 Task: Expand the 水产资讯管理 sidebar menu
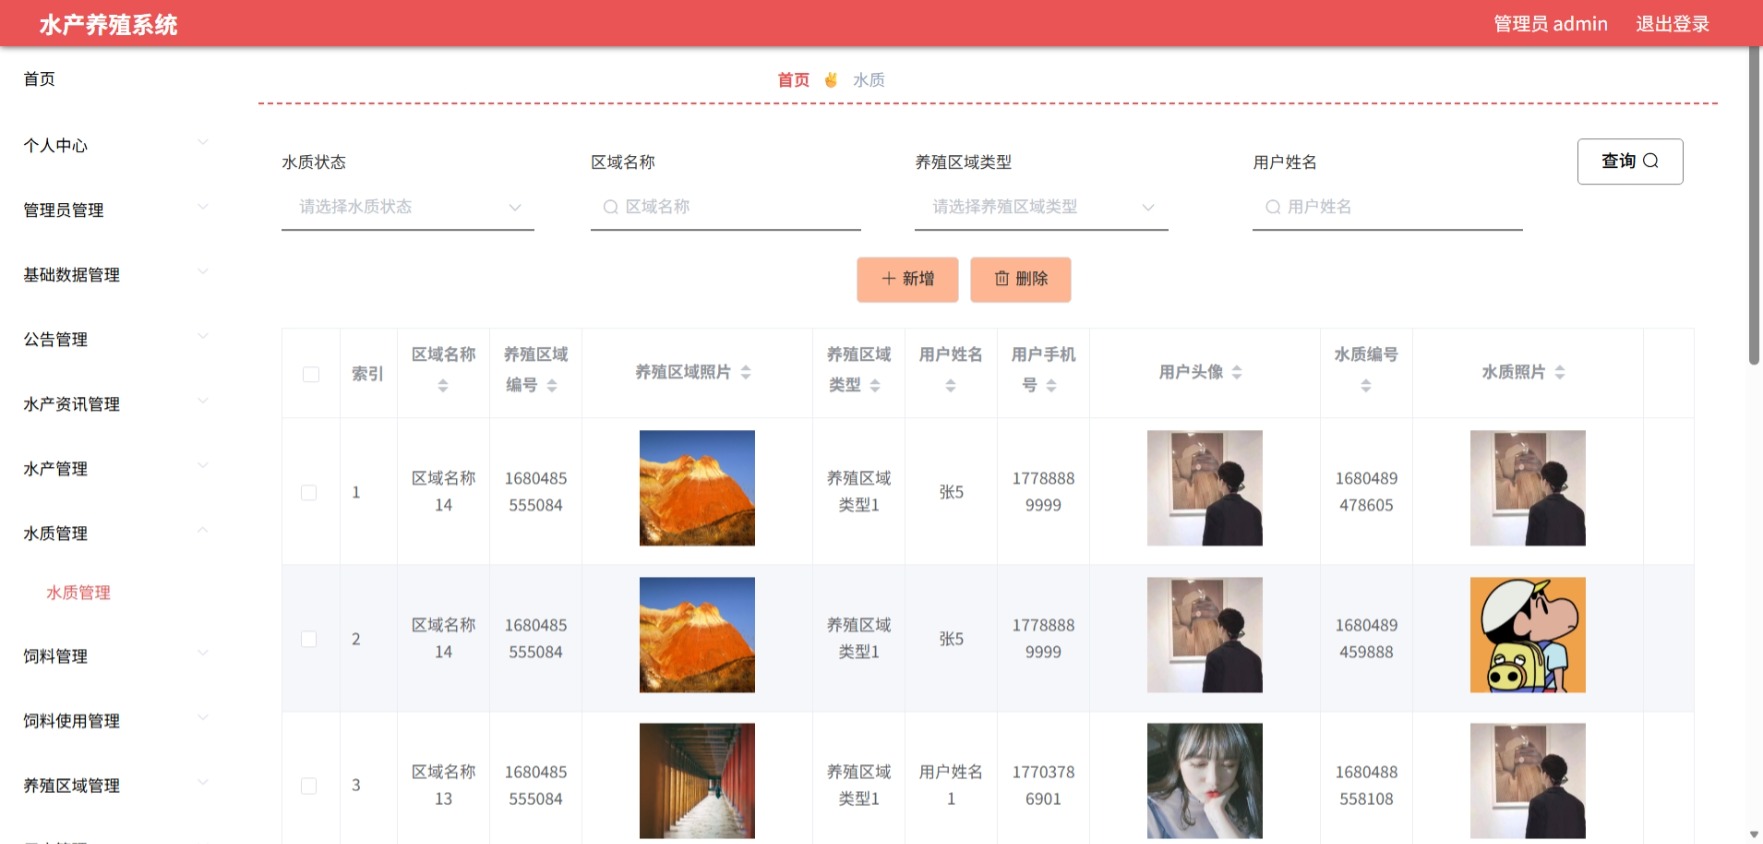[117, 404]
